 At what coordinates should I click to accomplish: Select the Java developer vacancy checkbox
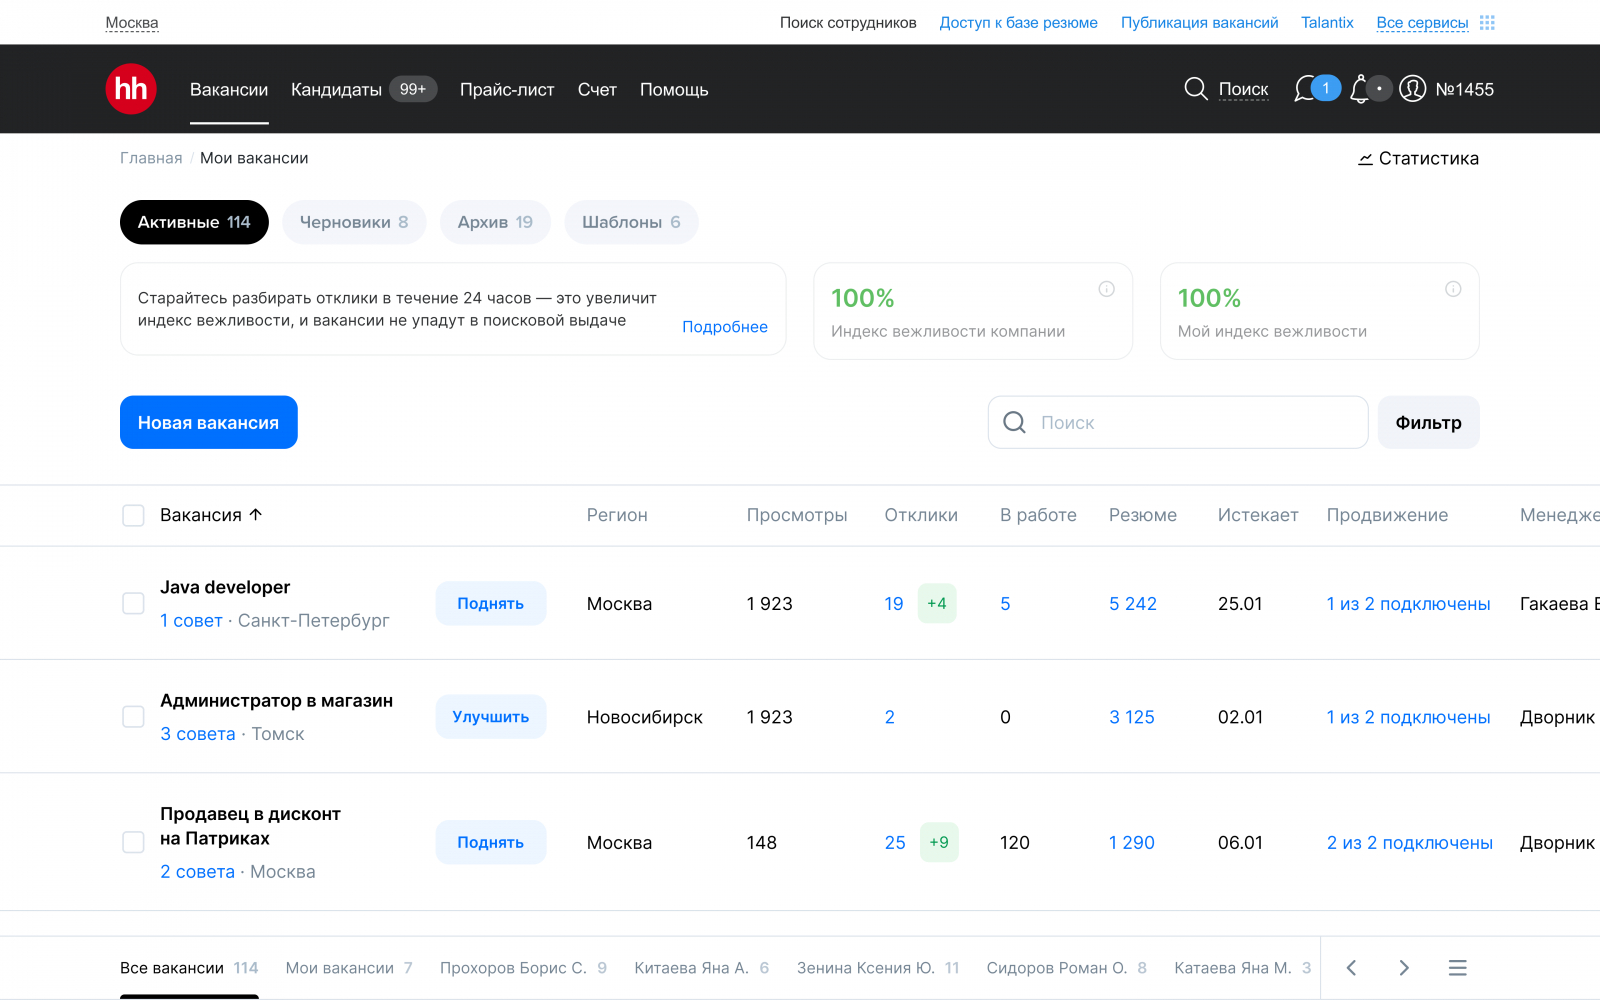pyautogui.click(x=133, y=603)
